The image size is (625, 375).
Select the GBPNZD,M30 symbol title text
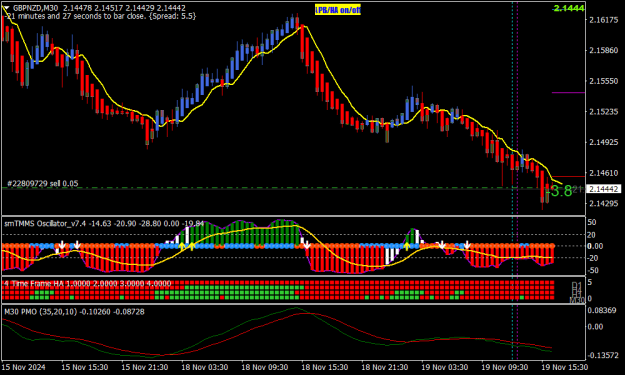(x=36, y=8)
